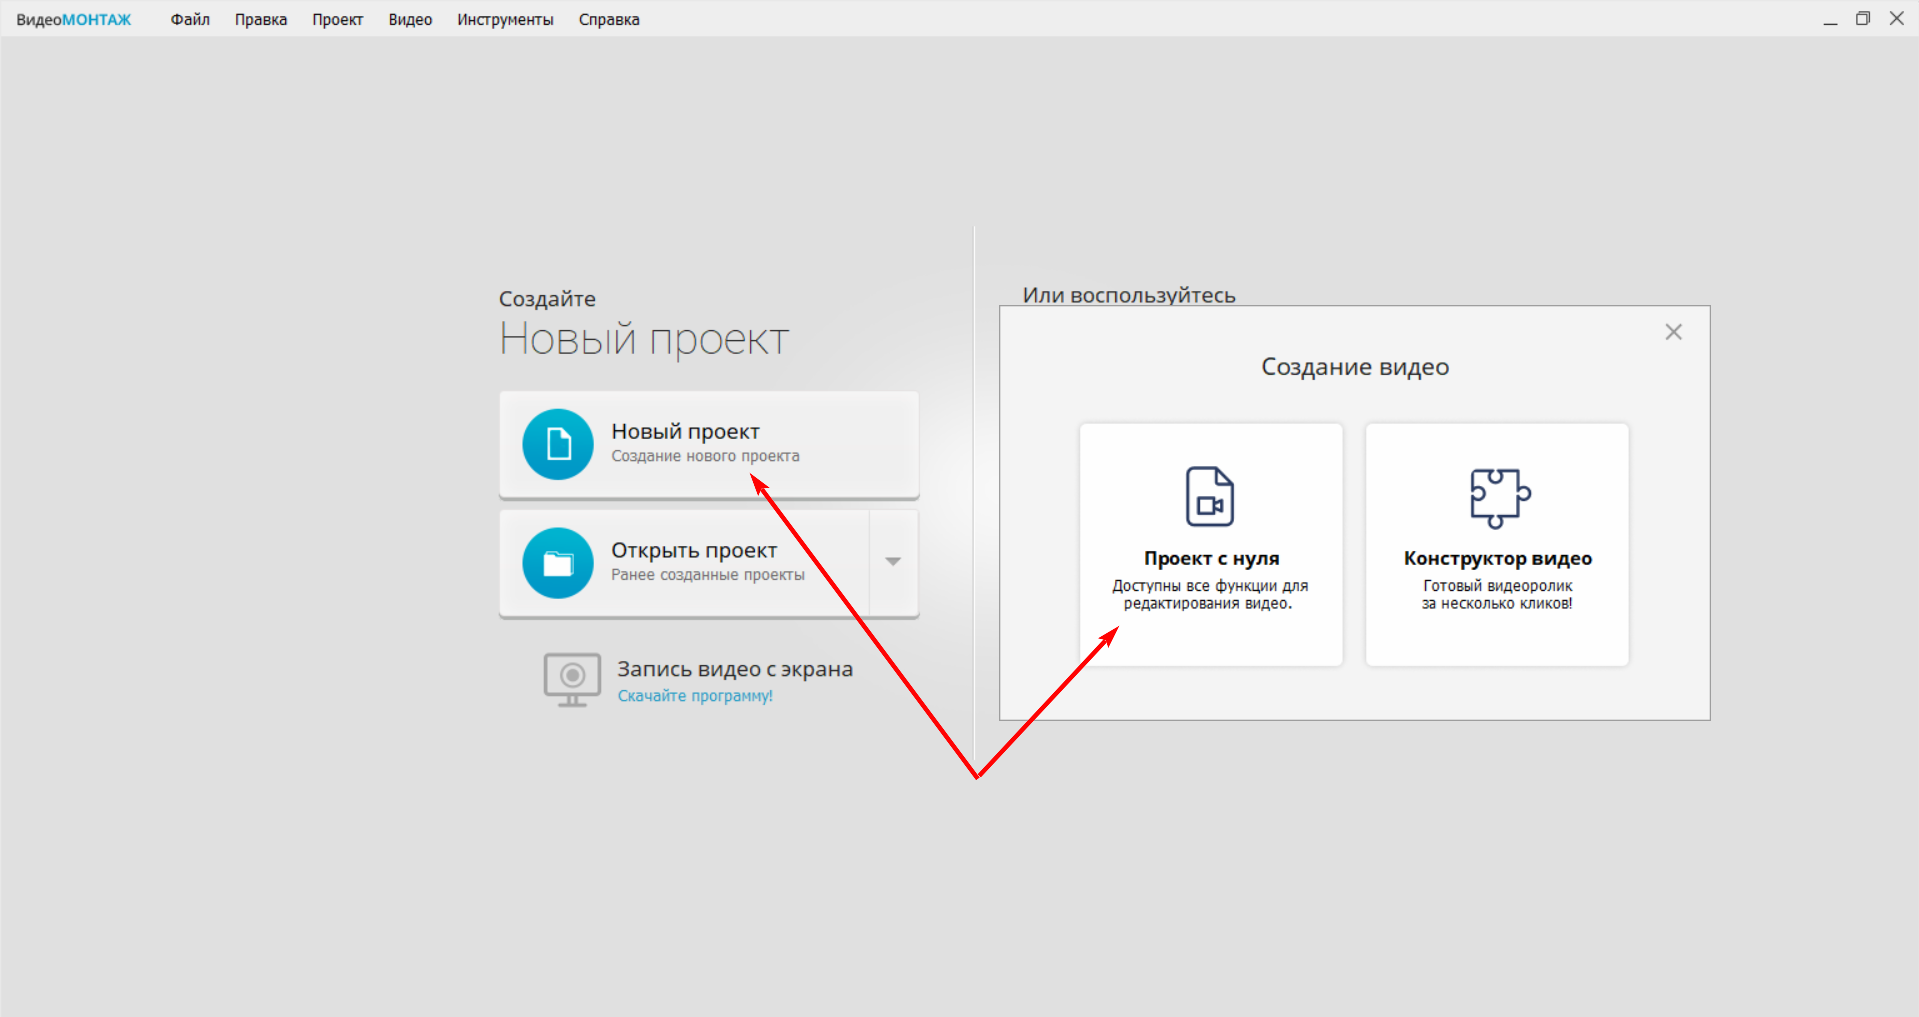Restore down the application window
The height and width of the screenshot is (1017, 1919).
click(1863, 19)
